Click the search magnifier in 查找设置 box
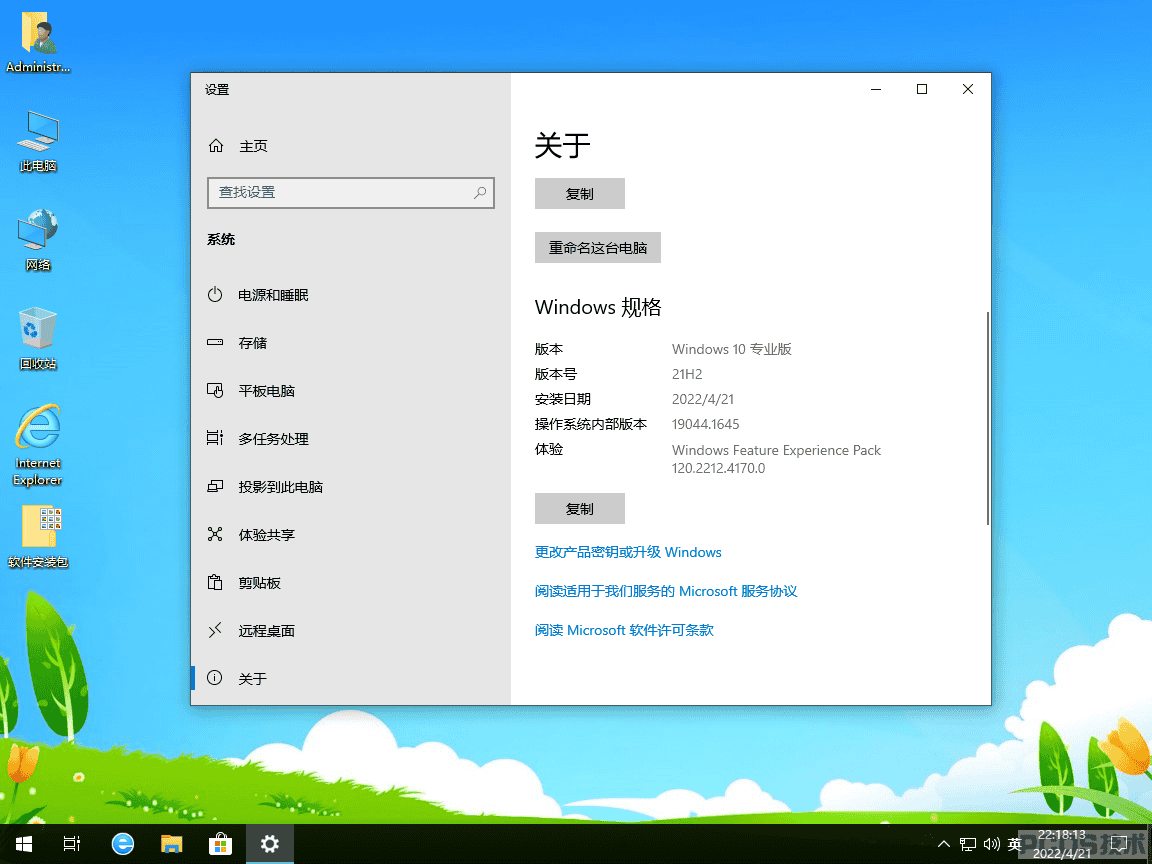 (x=480, y=192)
